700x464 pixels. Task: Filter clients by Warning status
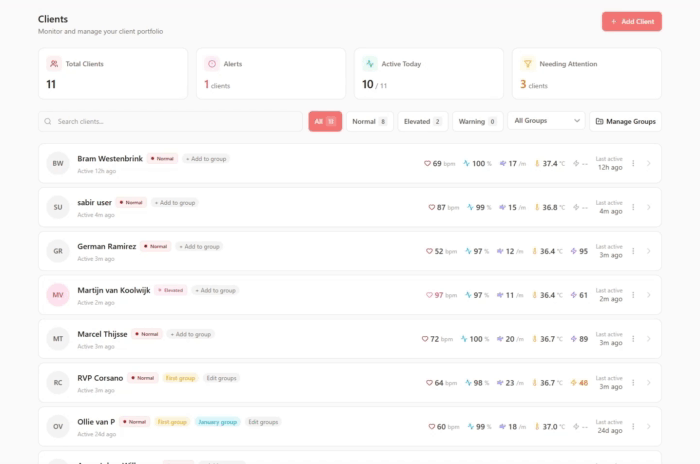[477, 121]
